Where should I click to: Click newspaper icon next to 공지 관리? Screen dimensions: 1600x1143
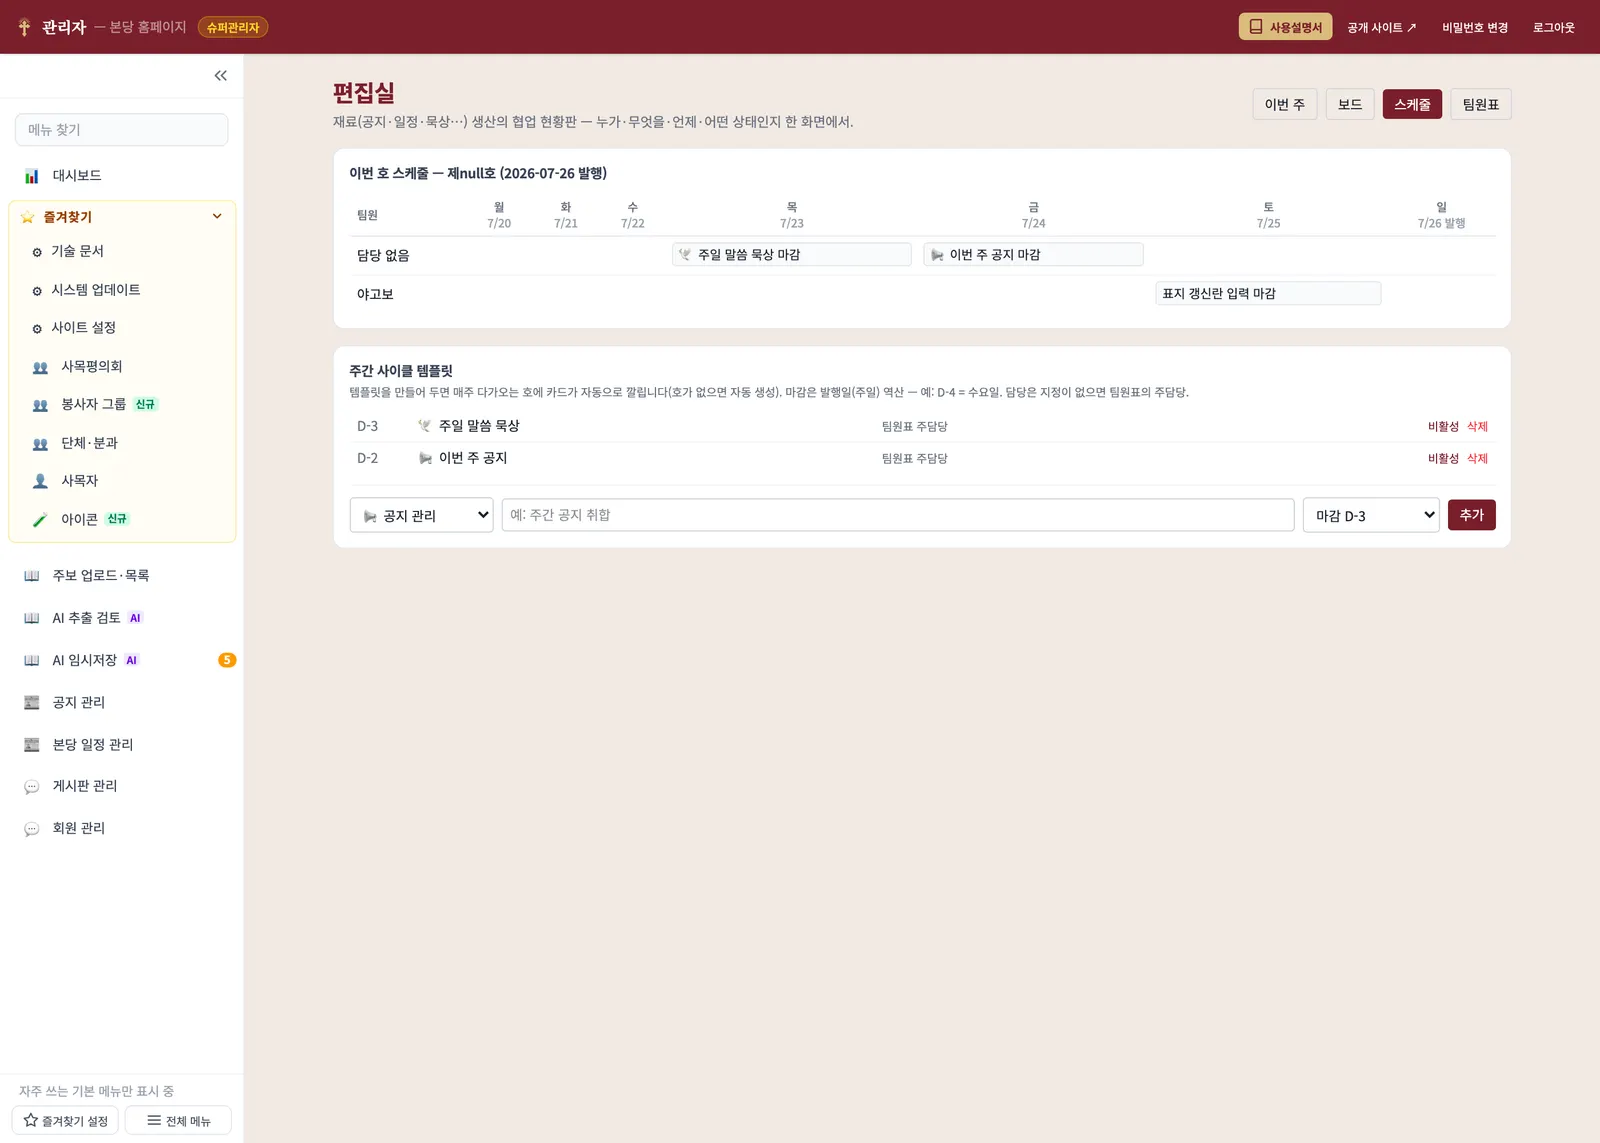coord(32,702)
